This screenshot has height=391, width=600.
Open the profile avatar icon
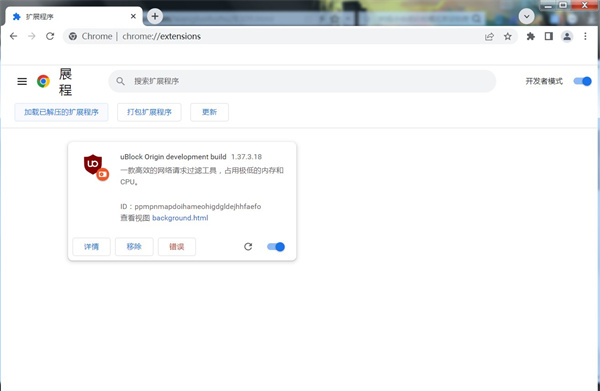[567, 36]
